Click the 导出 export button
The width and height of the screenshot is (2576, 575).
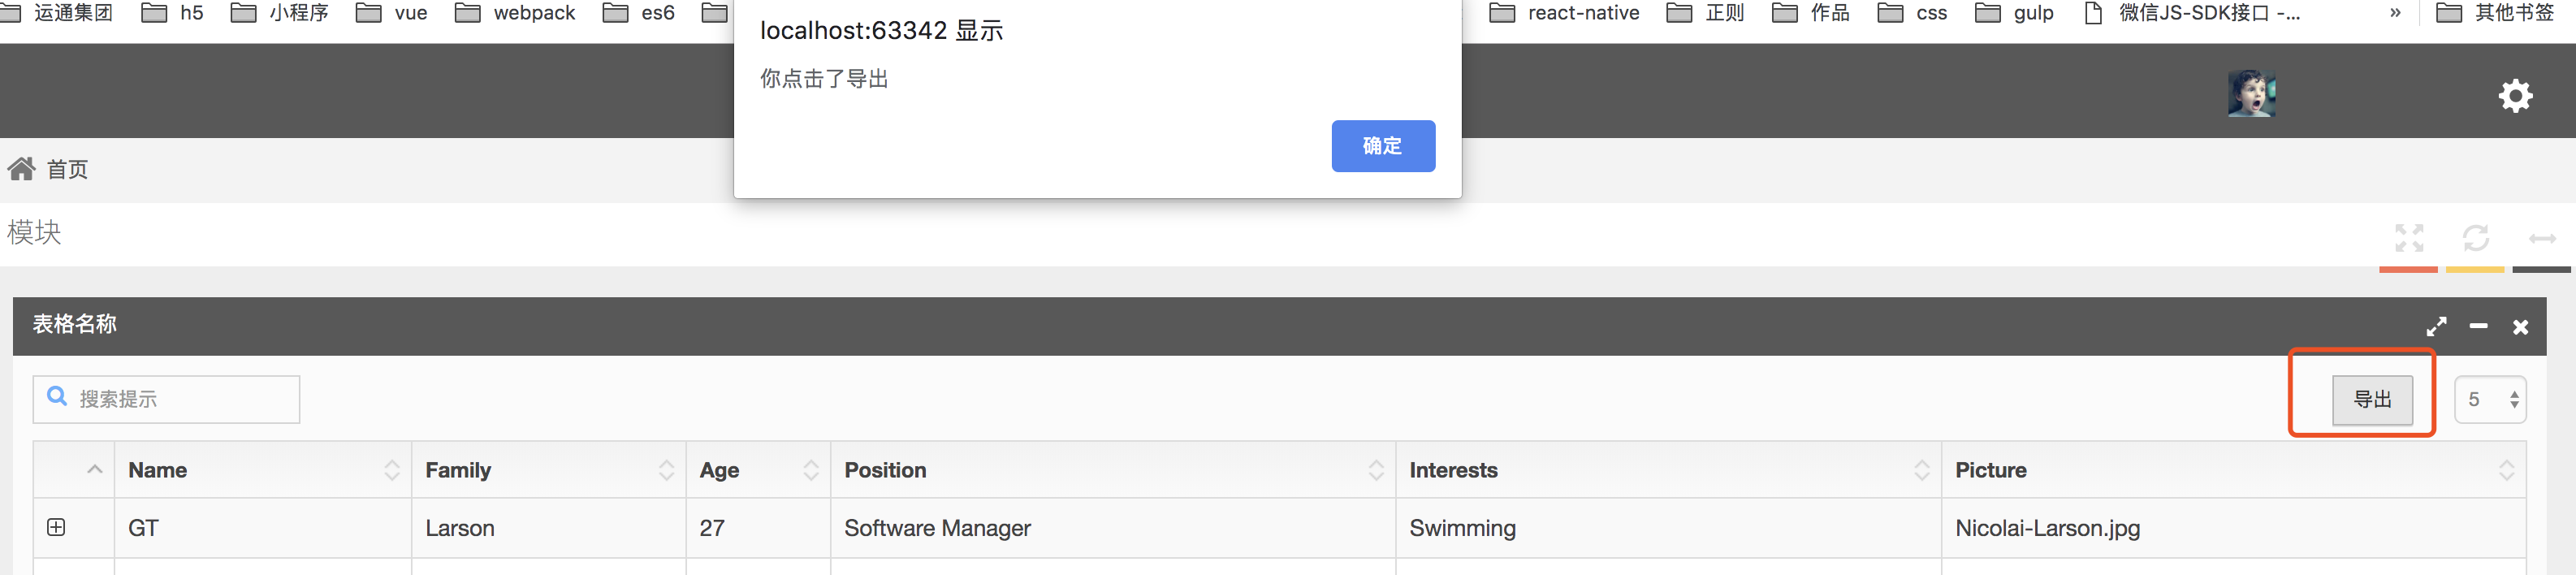click(x=2372, y=400)
